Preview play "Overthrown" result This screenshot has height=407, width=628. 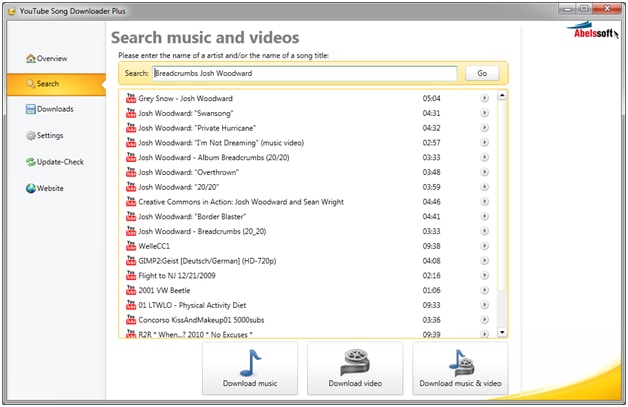(x=484, y=172)
